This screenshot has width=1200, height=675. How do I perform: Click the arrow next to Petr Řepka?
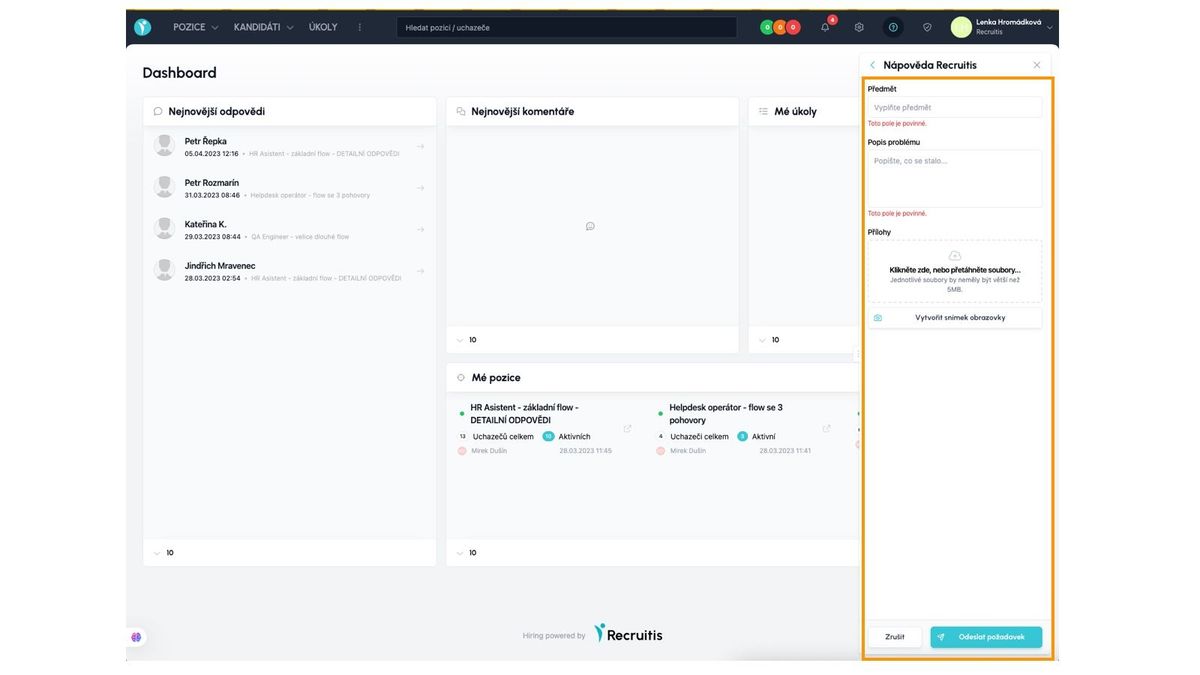coord(420,147)
